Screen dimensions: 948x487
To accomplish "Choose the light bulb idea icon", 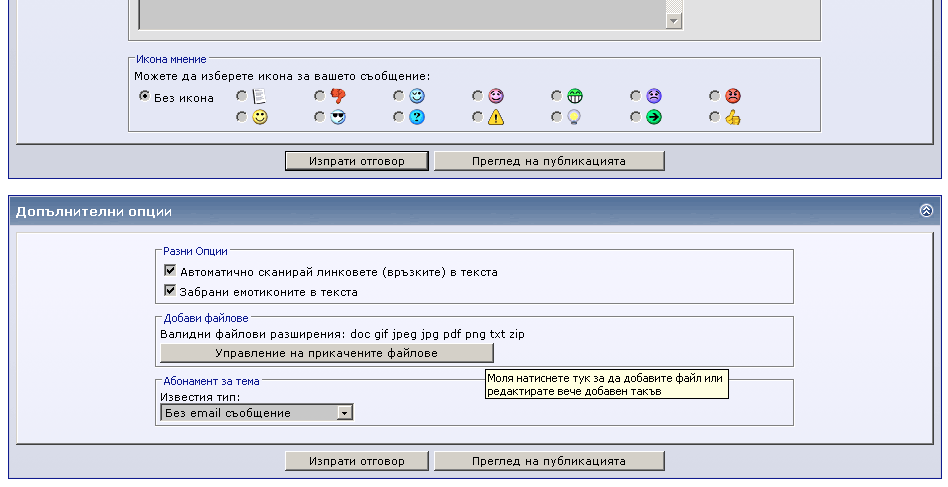I will [x=556, y=117].
